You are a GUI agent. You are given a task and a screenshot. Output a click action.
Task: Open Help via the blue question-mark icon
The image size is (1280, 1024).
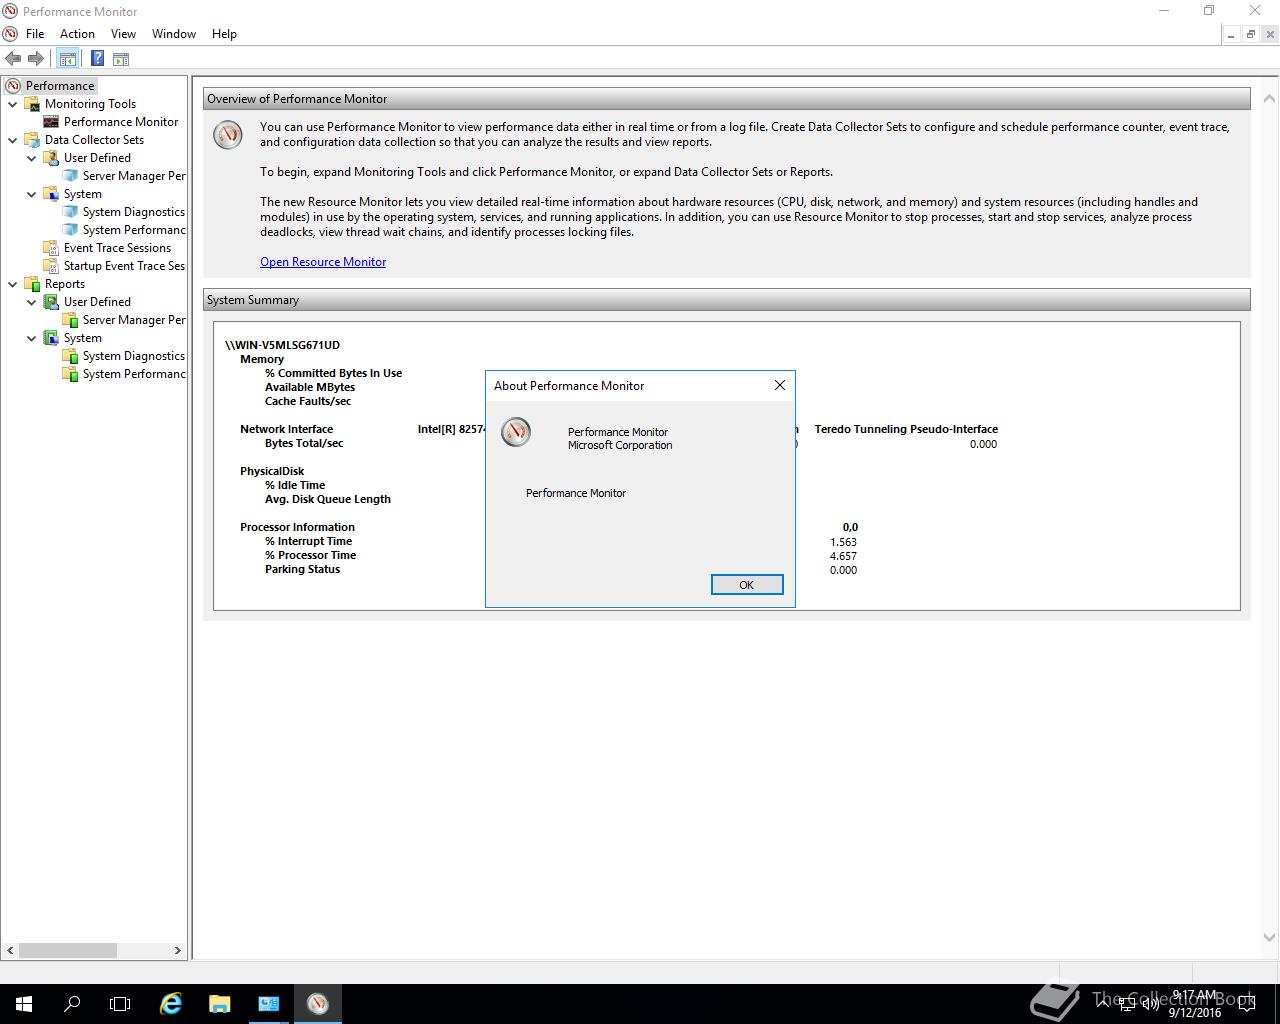click(97, 59)
